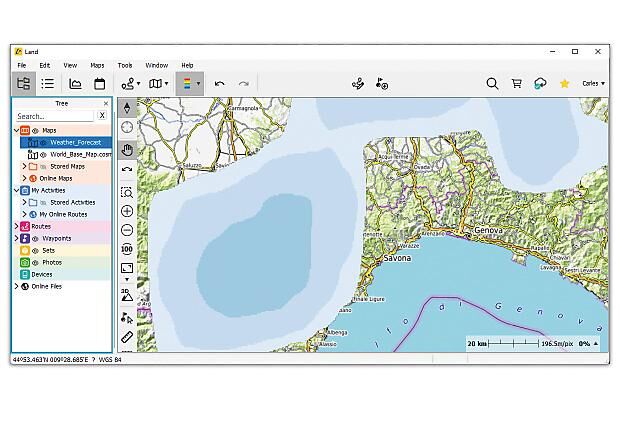Zoom in with the plus tool

coord(127,211)
